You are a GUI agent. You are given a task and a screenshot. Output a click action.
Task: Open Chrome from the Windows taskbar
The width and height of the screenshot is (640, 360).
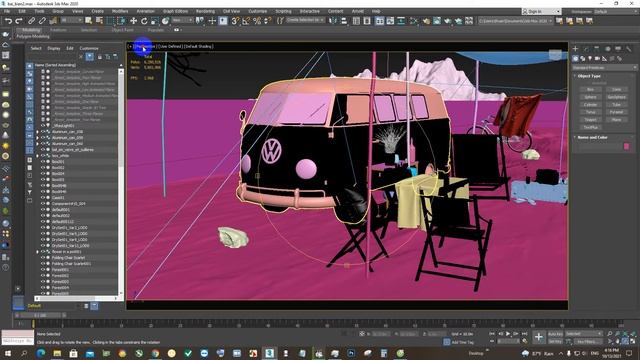pos(155,353)
